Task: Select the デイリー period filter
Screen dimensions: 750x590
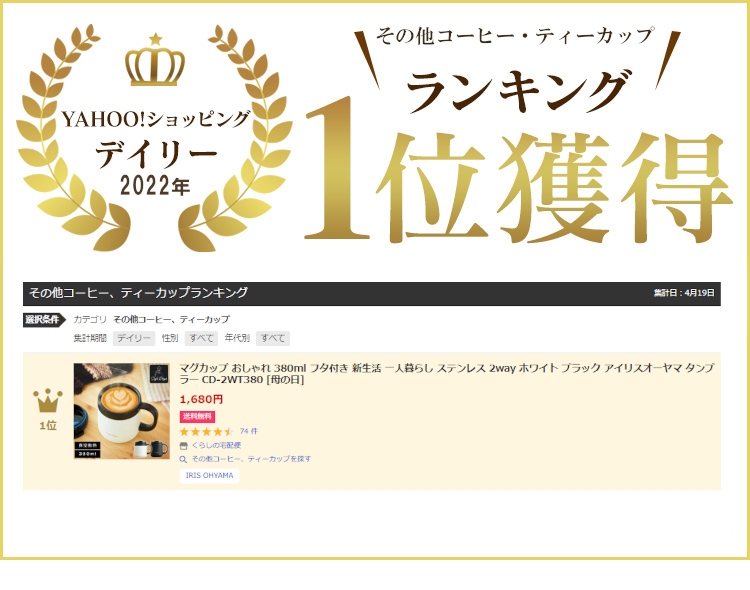Action: [134, 338]
